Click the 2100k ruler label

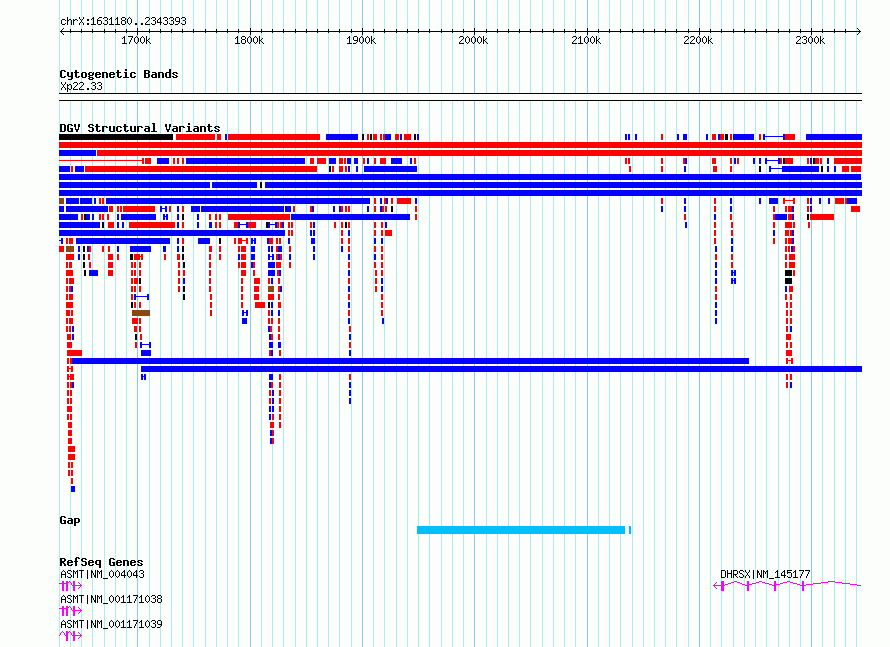[x=586, y=40]
